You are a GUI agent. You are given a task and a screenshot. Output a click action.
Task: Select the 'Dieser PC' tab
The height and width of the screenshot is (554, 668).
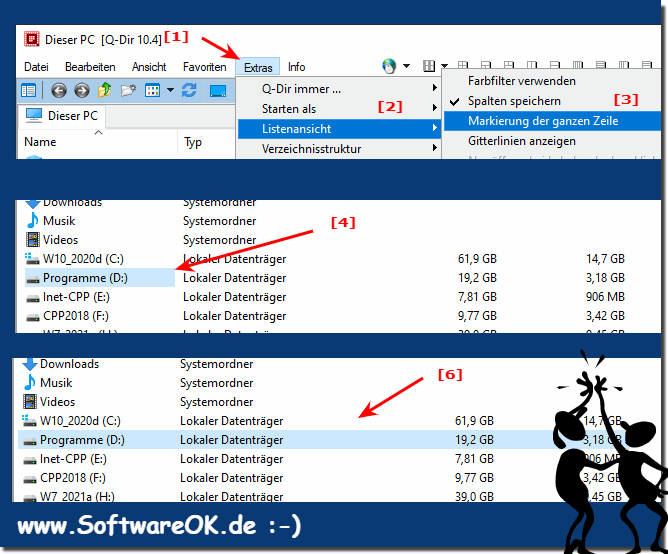pos(62,116)
